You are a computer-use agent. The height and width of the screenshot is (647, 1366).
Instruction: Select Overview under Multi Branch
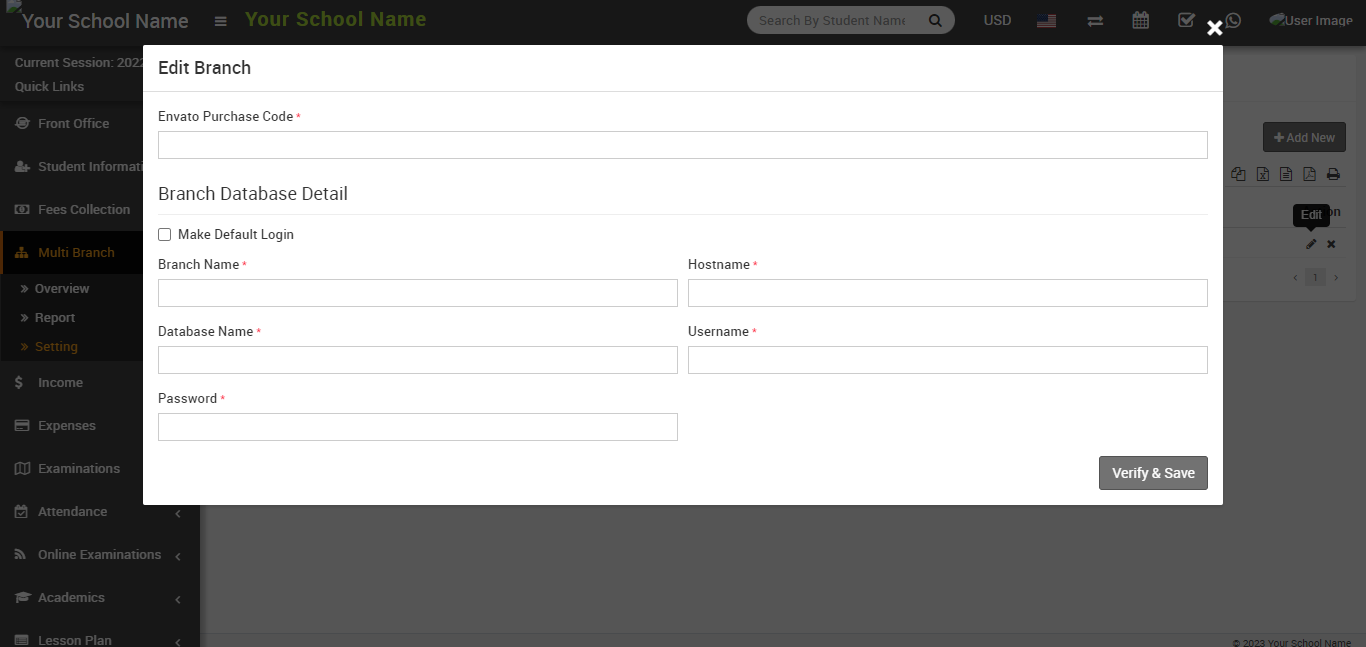pyautogui.click(x=62, y=288)
